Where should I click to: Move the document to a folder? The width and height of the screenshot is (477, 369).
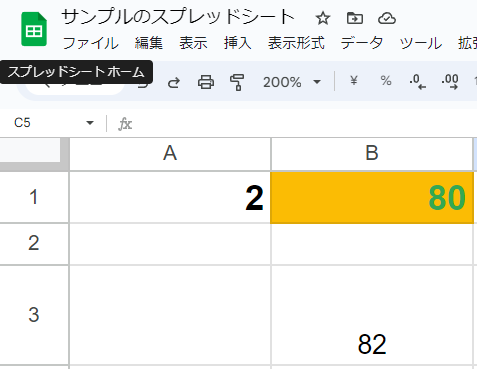355,18
